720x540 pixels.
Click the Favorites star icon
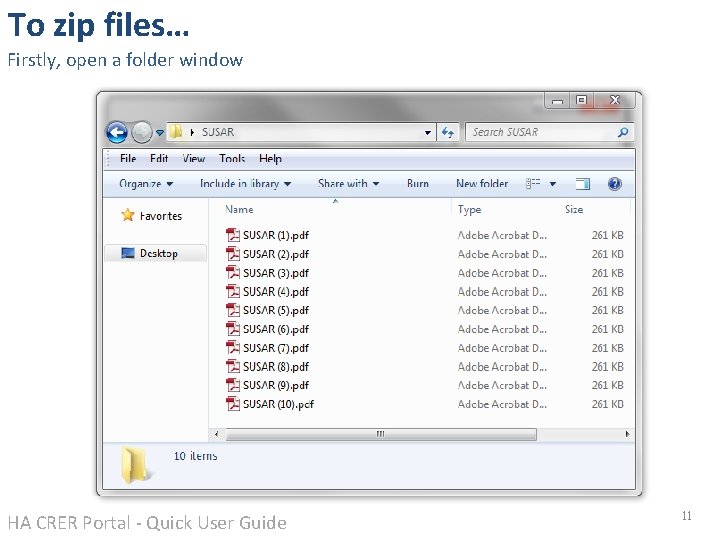[128, 215]
